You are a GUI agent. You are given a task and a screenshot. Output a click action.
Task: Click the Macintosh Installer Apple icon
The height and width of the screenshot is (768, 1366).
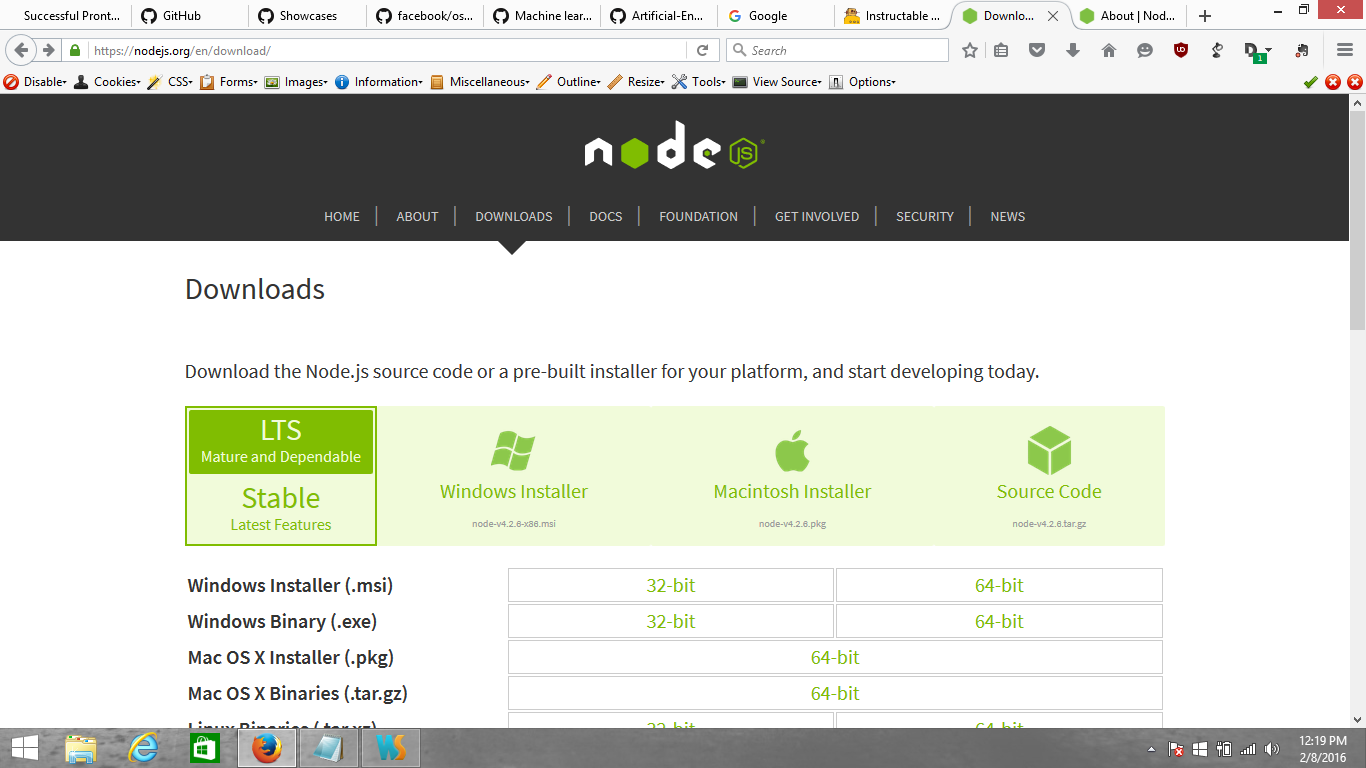tap(792, 450)
